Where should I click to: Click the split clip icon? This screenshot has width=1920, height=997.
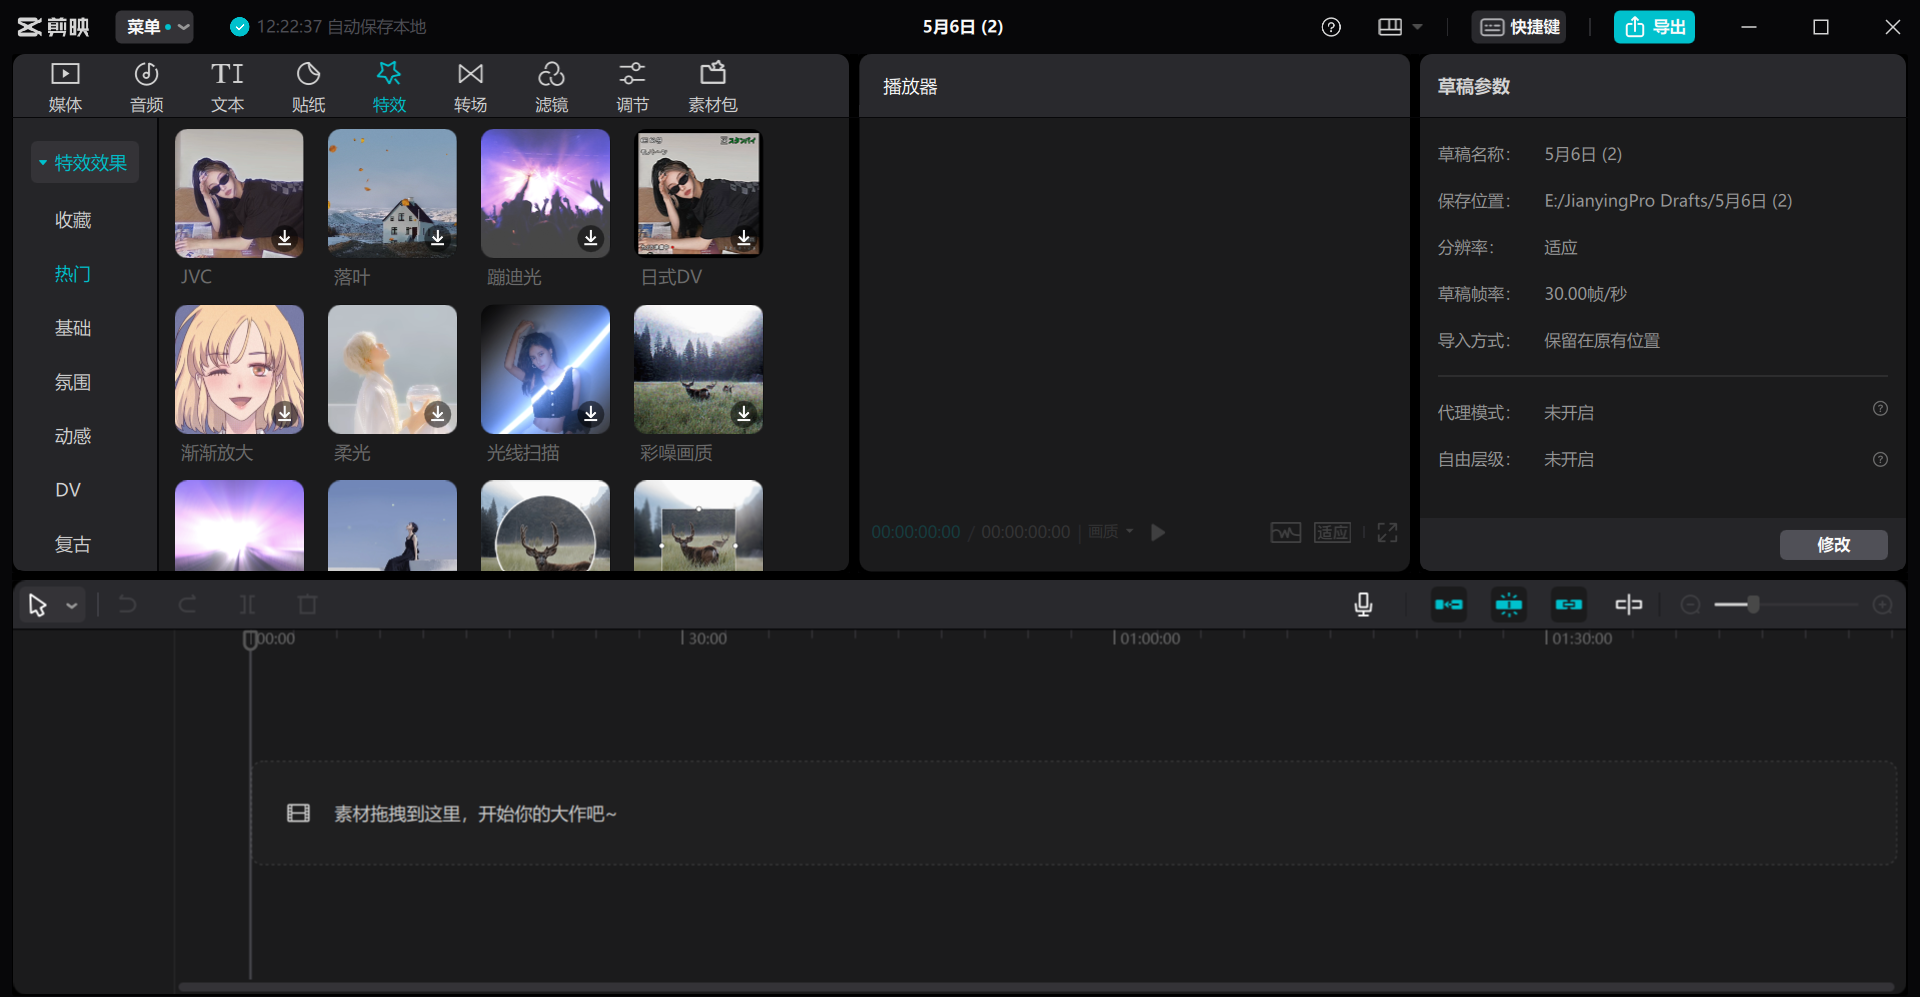[247, 604]
